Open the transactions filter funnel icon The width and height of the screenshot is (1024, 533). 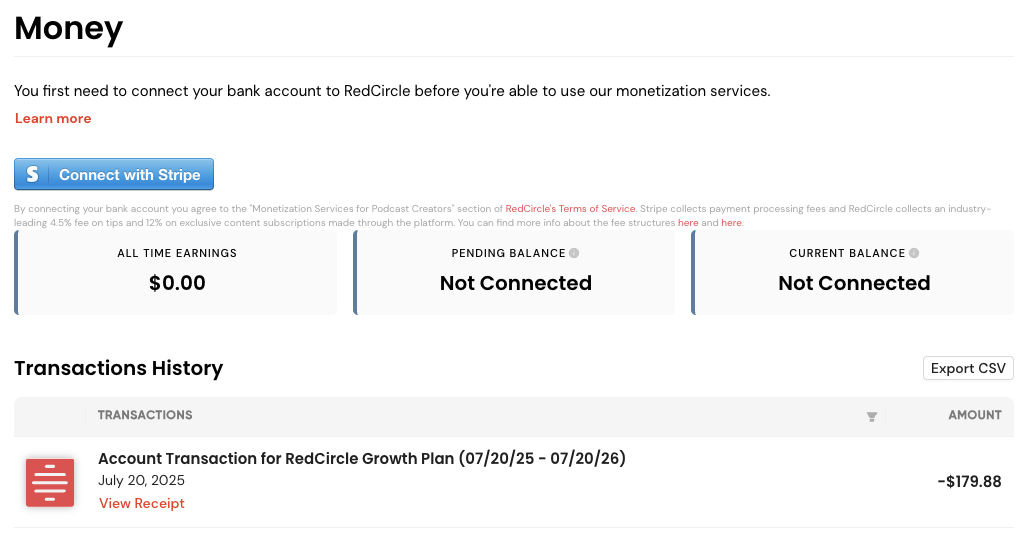click(872, 416)
